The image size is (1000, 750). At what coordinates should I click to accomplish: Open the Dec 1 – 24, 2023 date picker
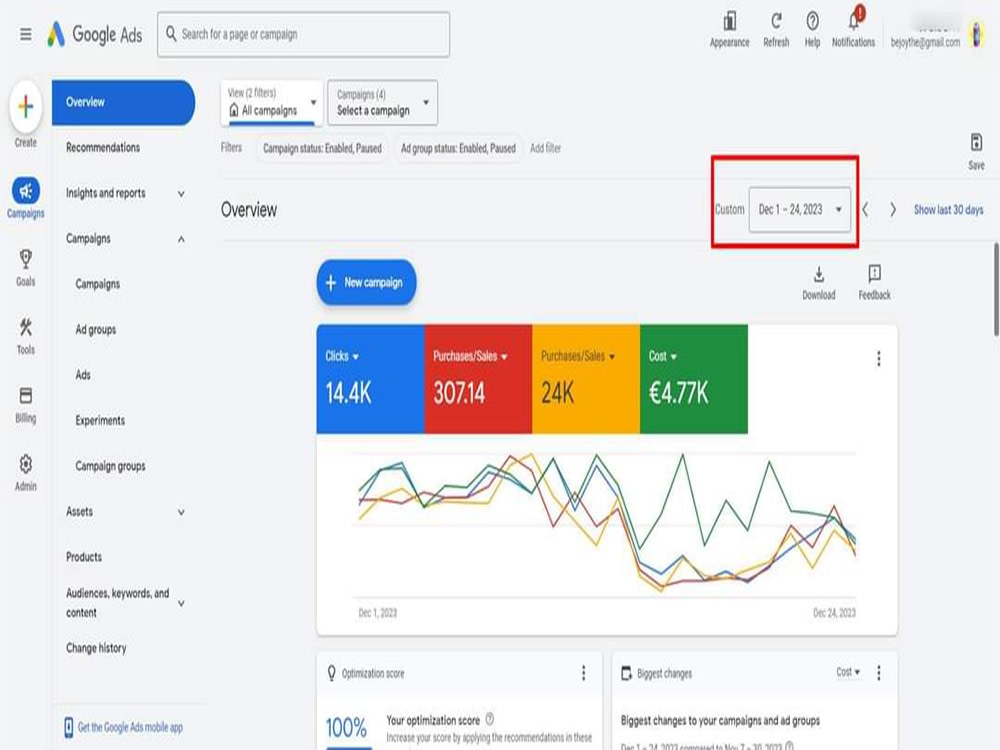pos(800,210)
